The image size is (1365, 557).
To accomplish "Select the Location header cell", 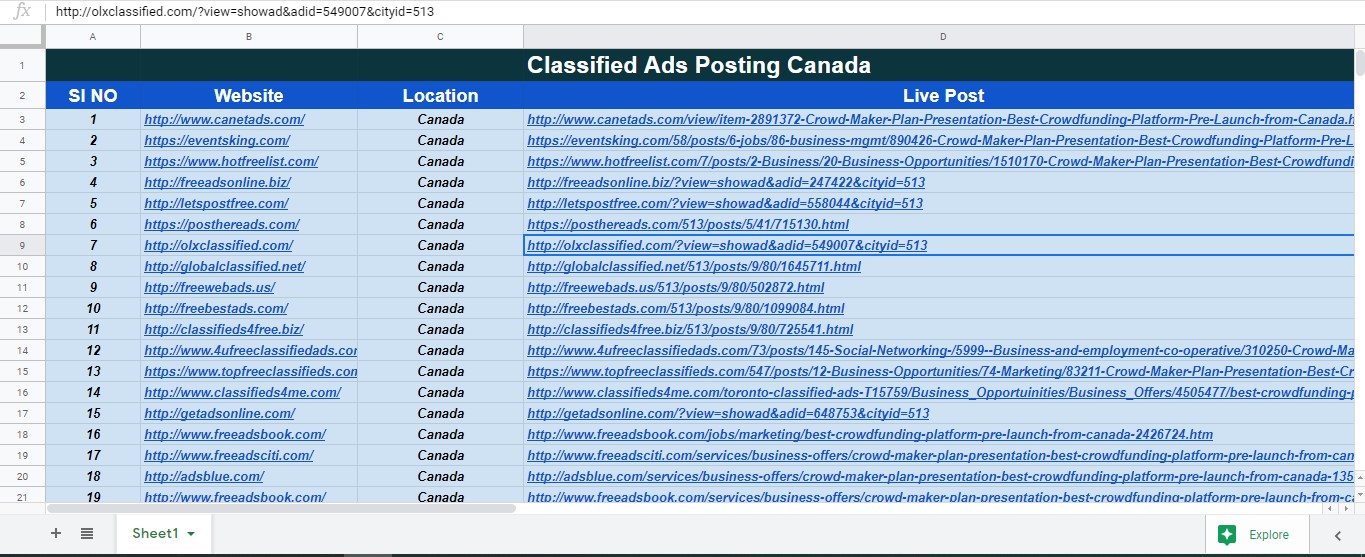I will pos(440,96).
